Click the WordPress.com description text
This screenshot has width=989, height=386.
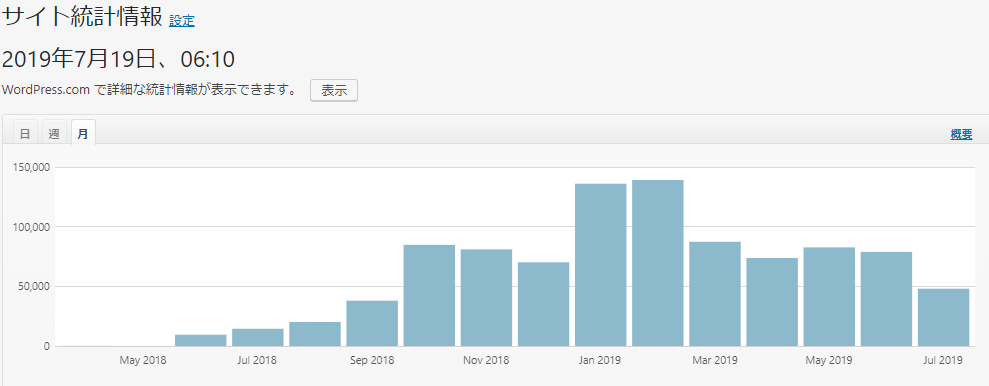[x=149, y=90]
